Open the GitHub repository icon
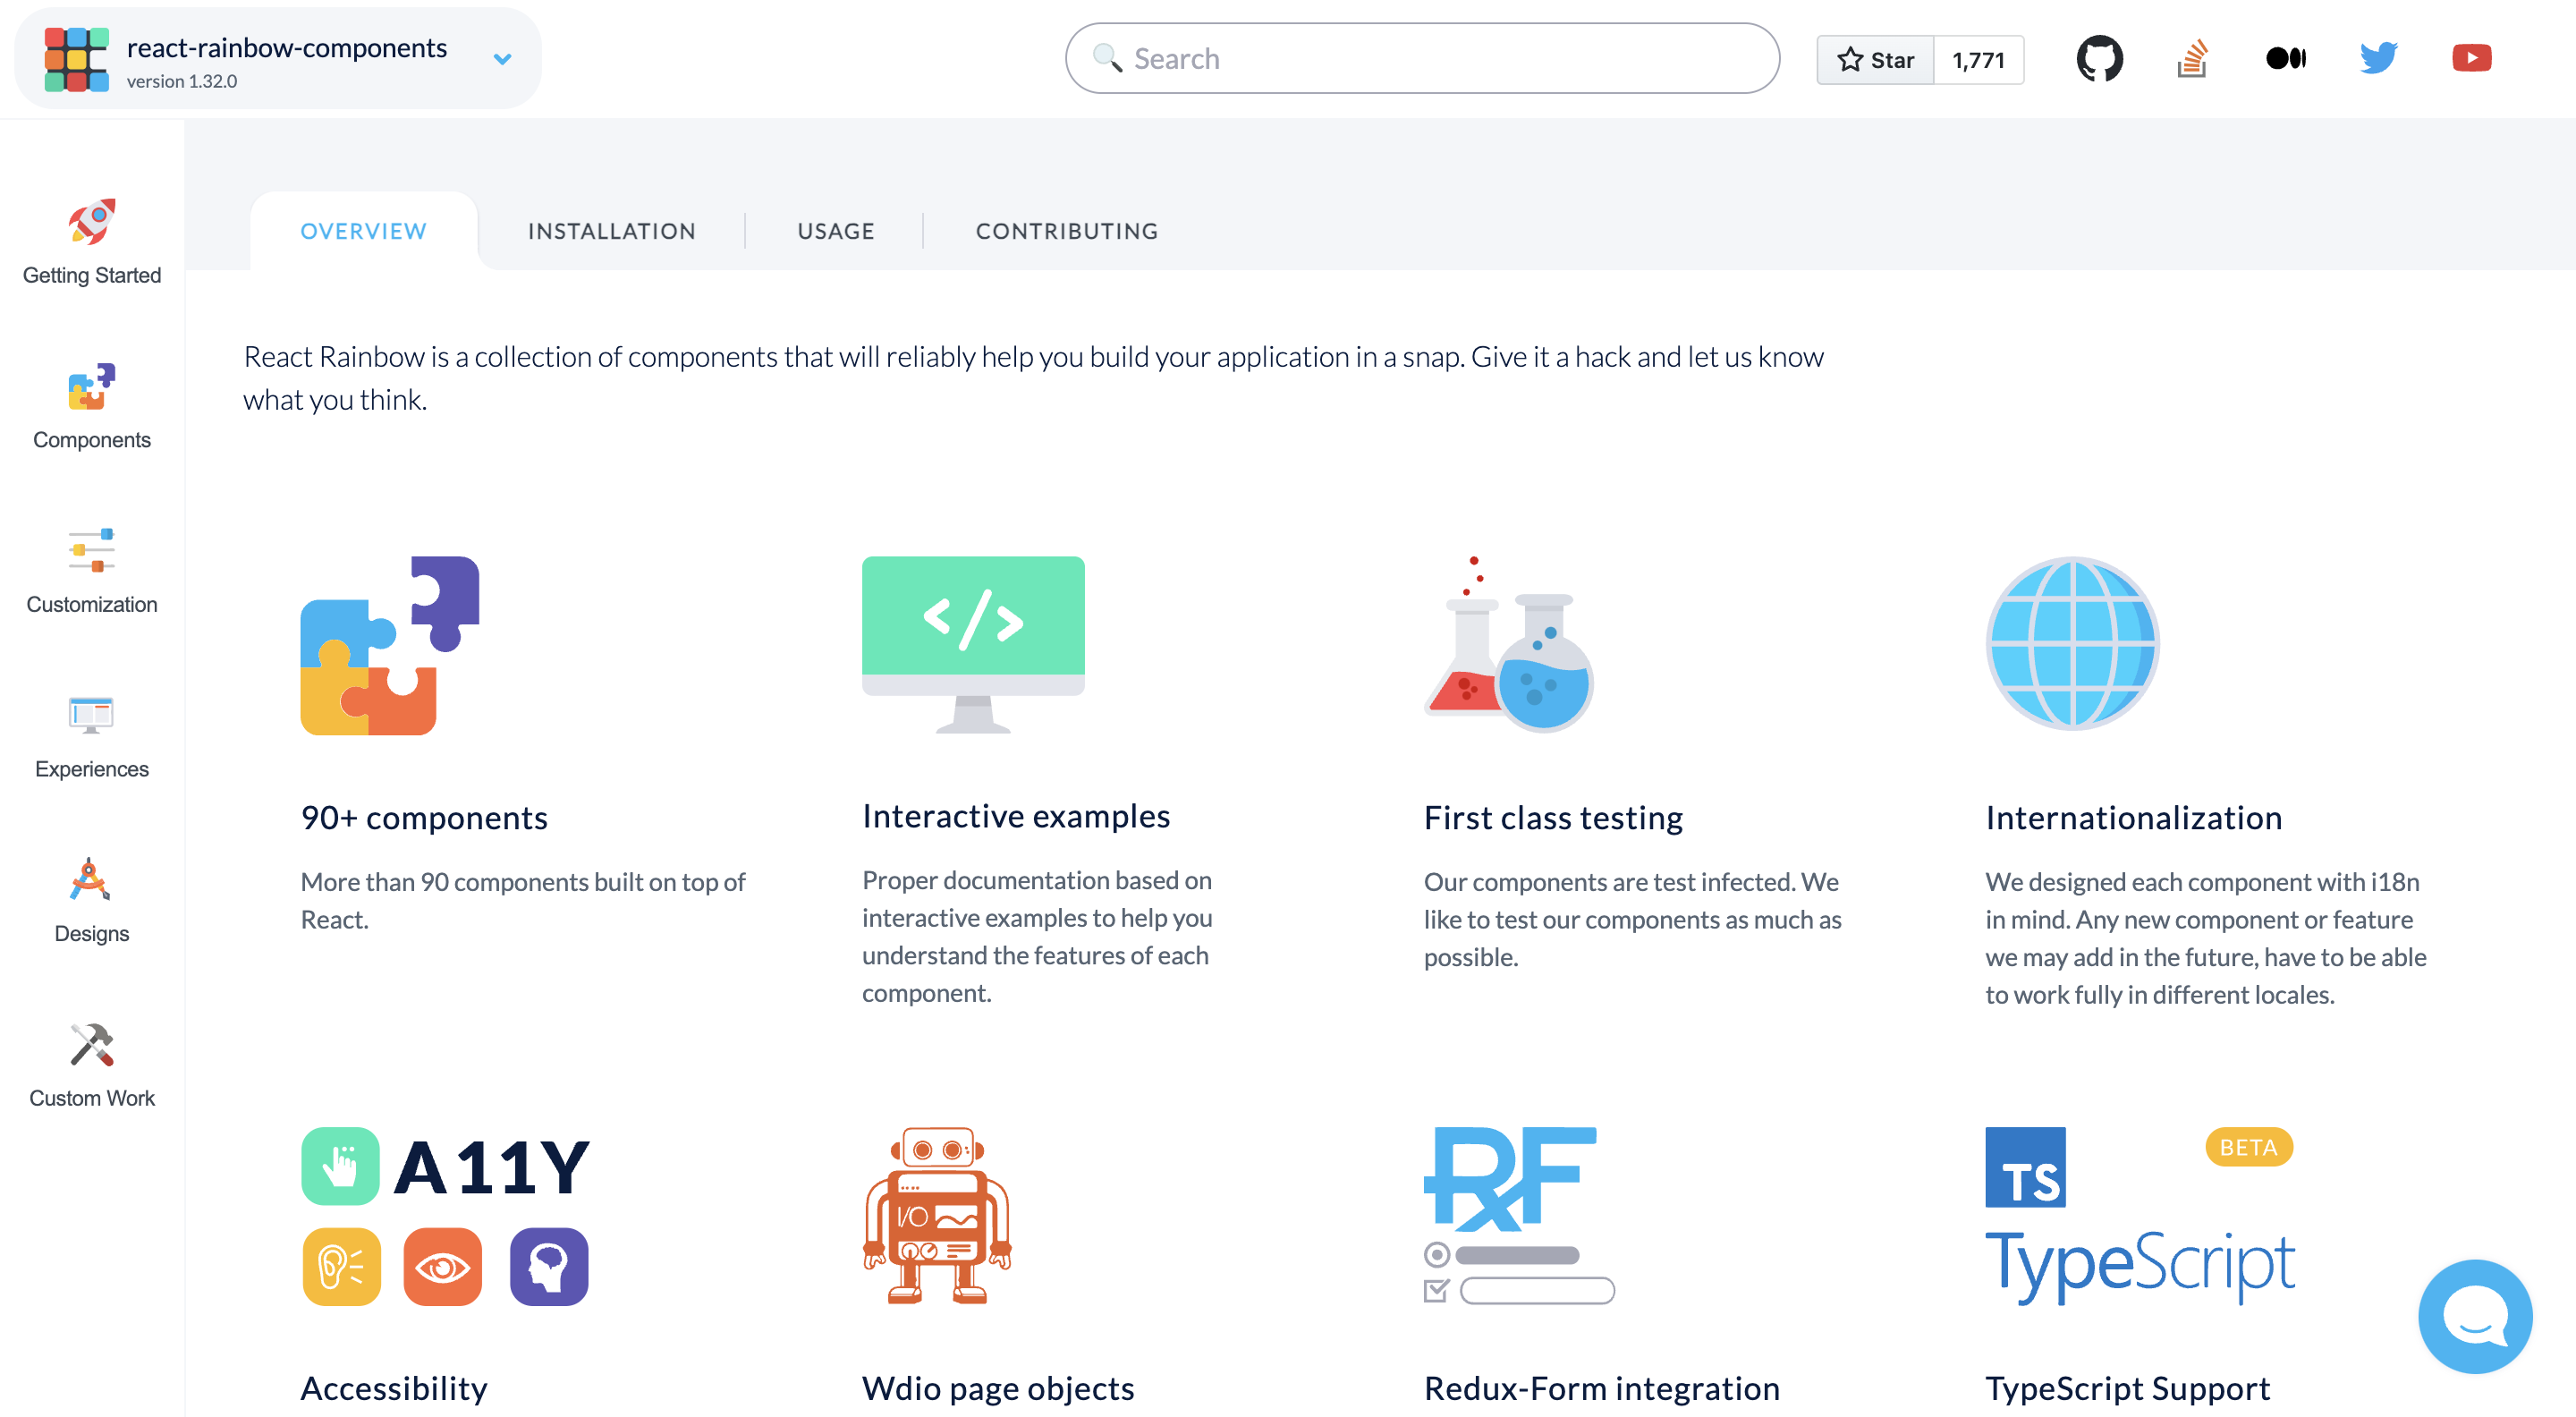Viewport: 2576px width, 1417px height. click(x=2099, y=59)
